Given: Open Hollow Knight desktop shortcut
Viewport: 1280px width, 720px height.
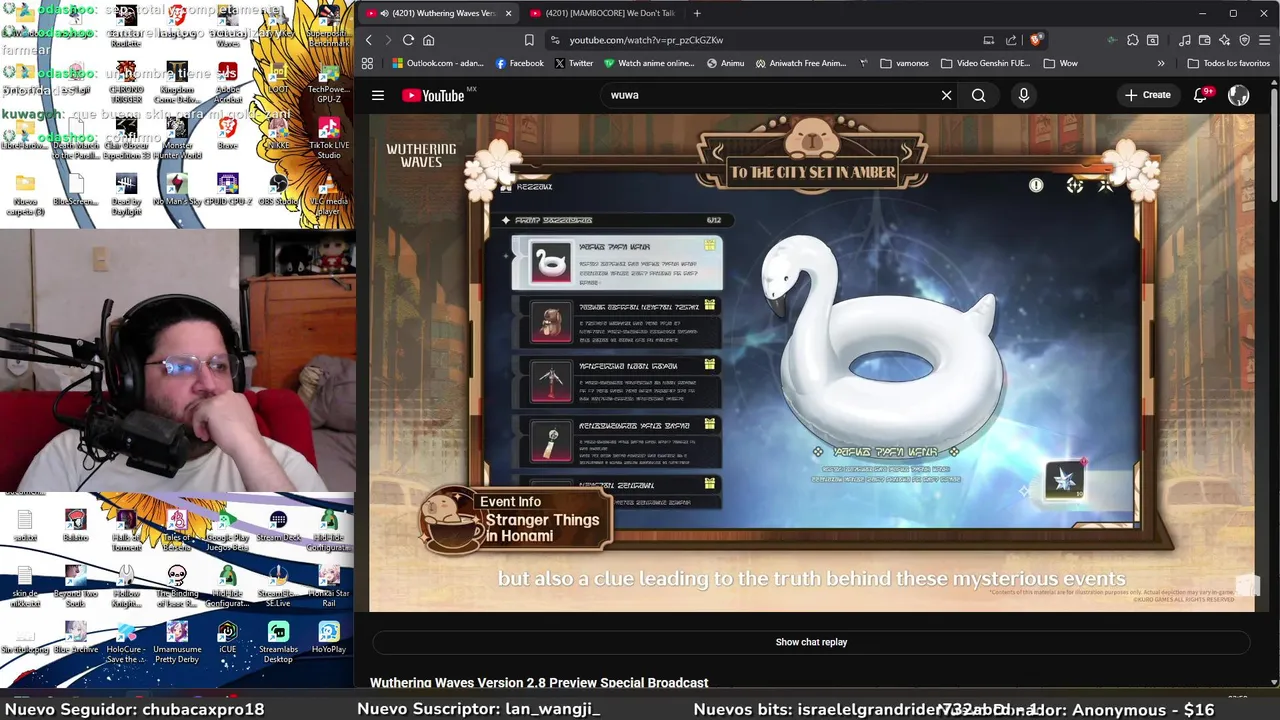Looking at the screenshot, I should 126,585.
